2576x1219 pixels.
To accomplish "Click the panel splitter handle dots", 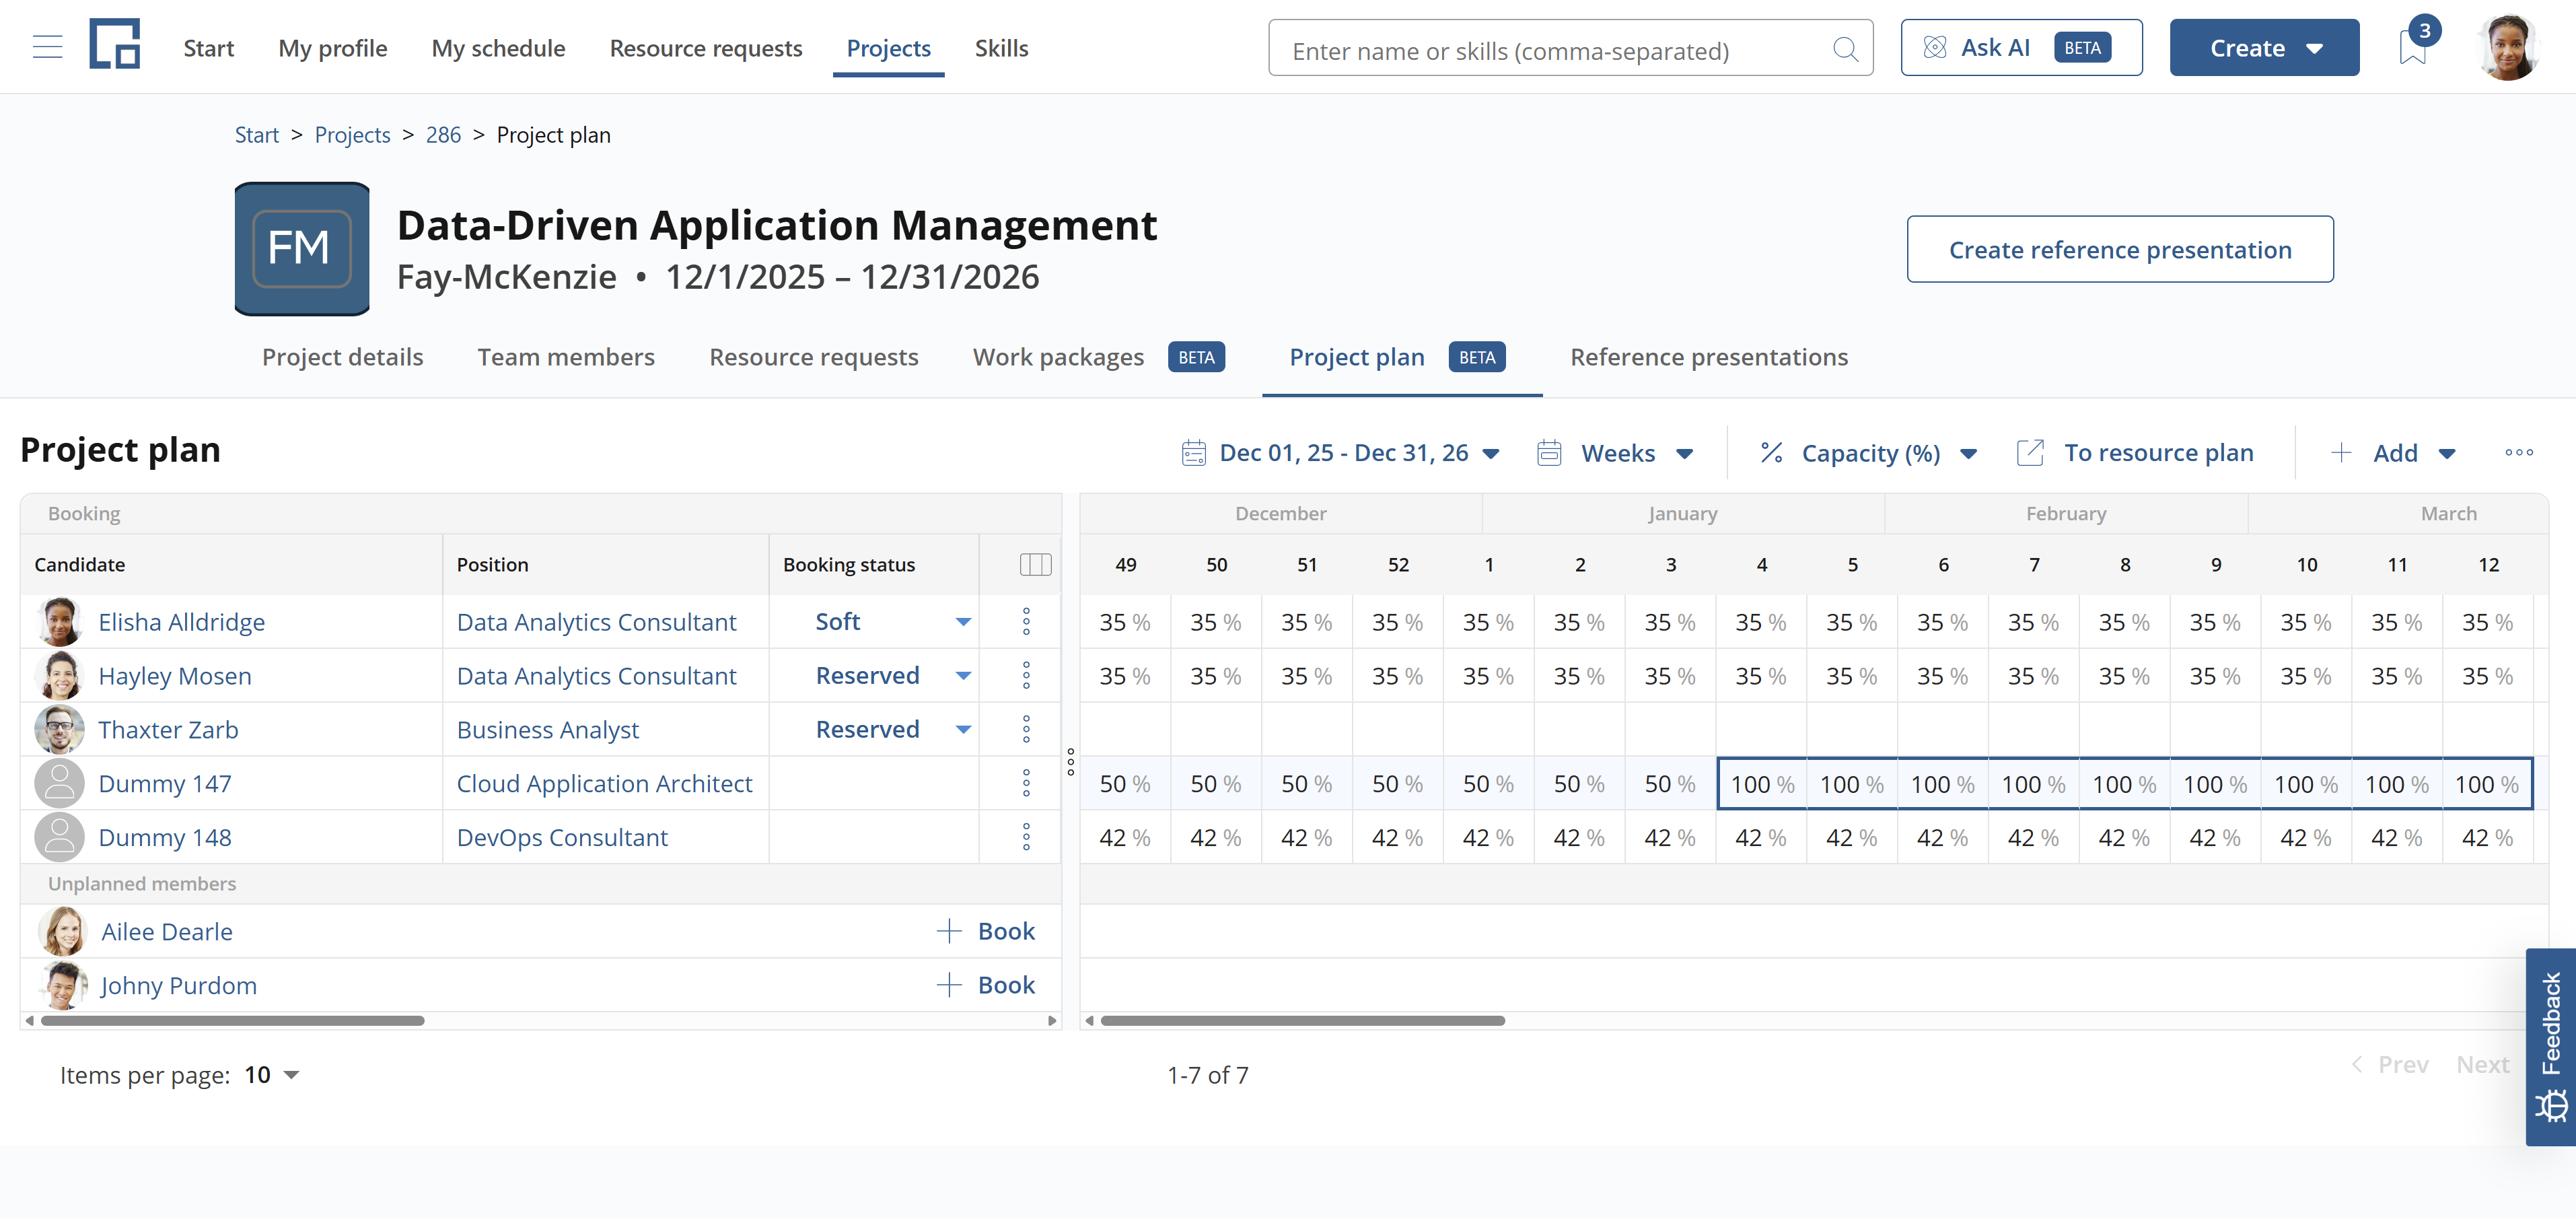I will tap(1070, 762).
